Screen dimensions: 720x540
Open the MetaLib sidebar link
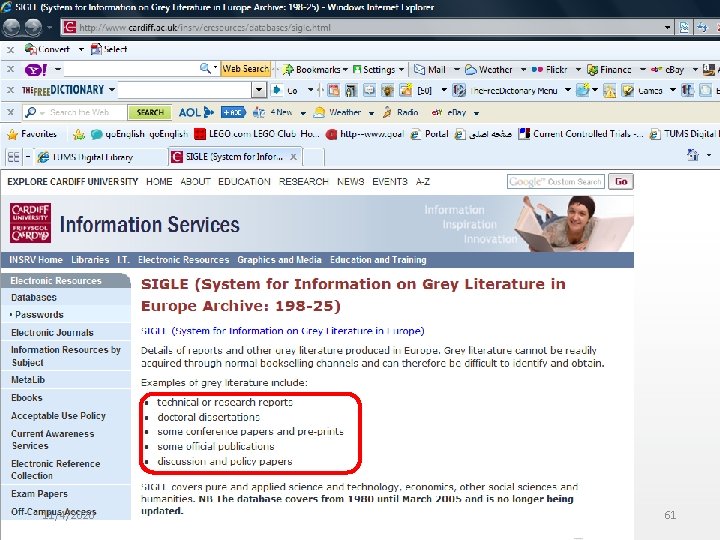(28, 379)
